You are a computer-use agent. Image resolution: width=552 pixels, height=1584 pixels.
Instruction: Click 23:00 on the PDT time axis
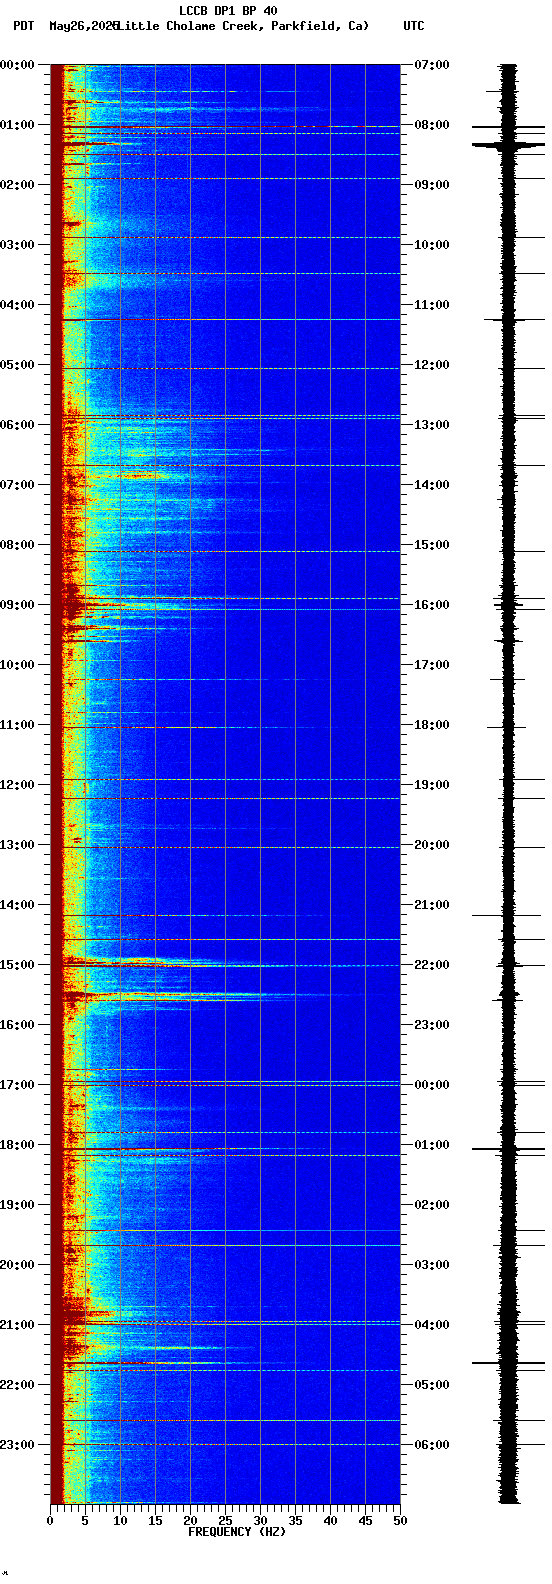[18, 1445]
